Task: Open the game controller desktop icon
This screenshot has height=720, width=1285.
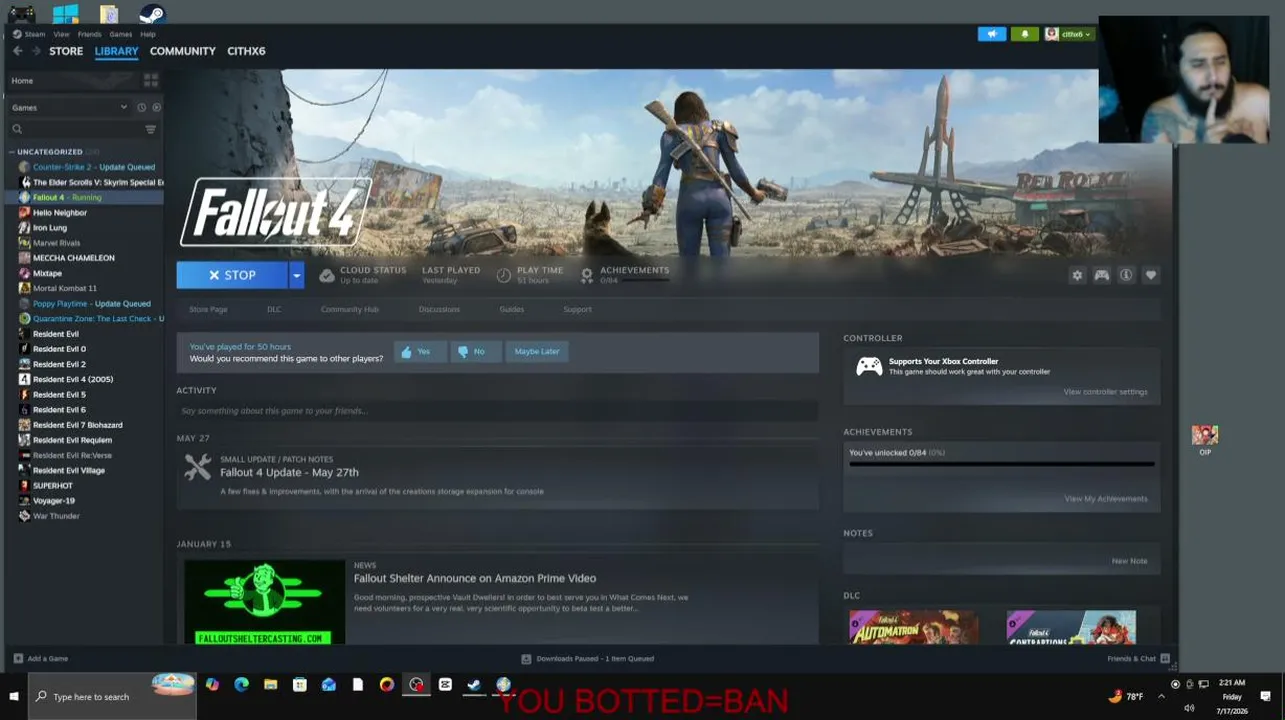Action: 21,14
